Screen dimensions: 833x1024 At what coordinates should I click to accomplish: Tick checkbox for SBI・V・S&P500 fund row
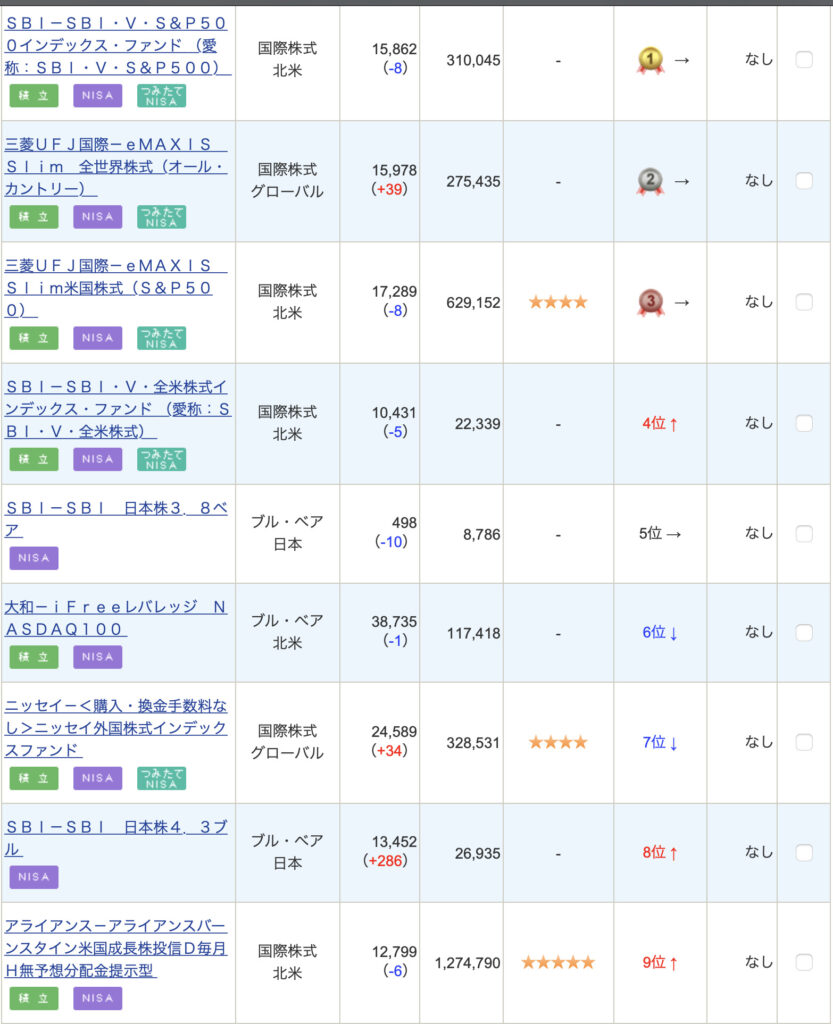(x=804, y=59)
